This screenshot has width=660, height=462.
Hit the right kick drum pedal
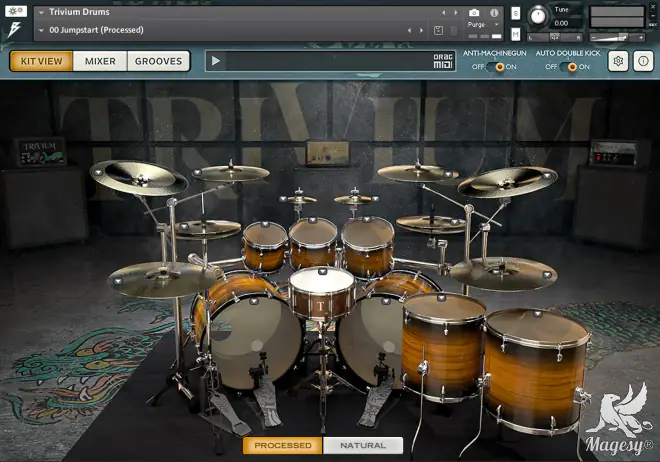tap(375, 403)
